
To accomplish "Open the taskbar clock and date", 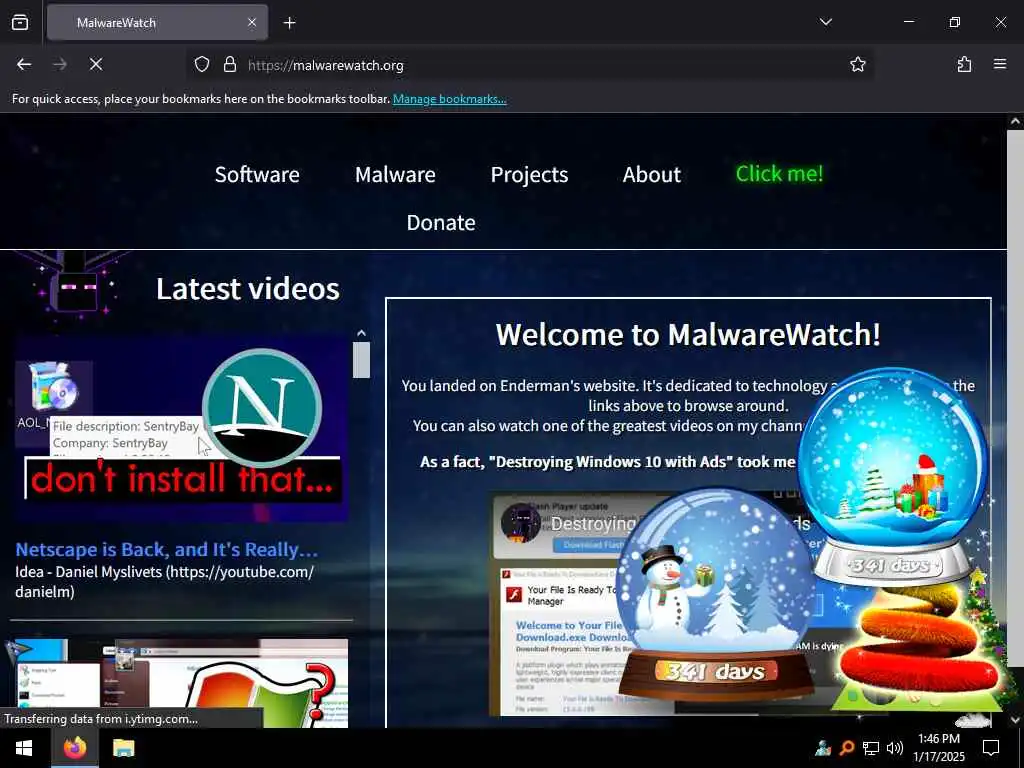I will click(x=938, y=748).
